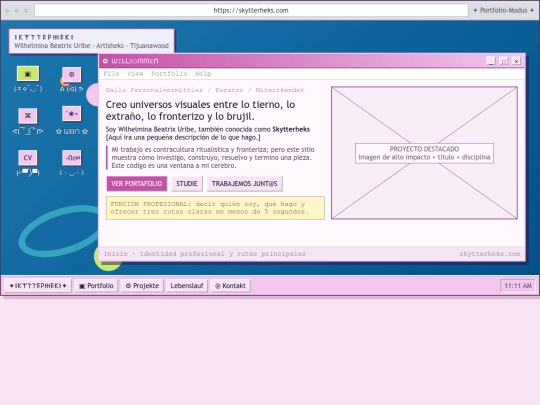Open the pink X-marked desktop icon
The image size is (540, 405).
28,116
